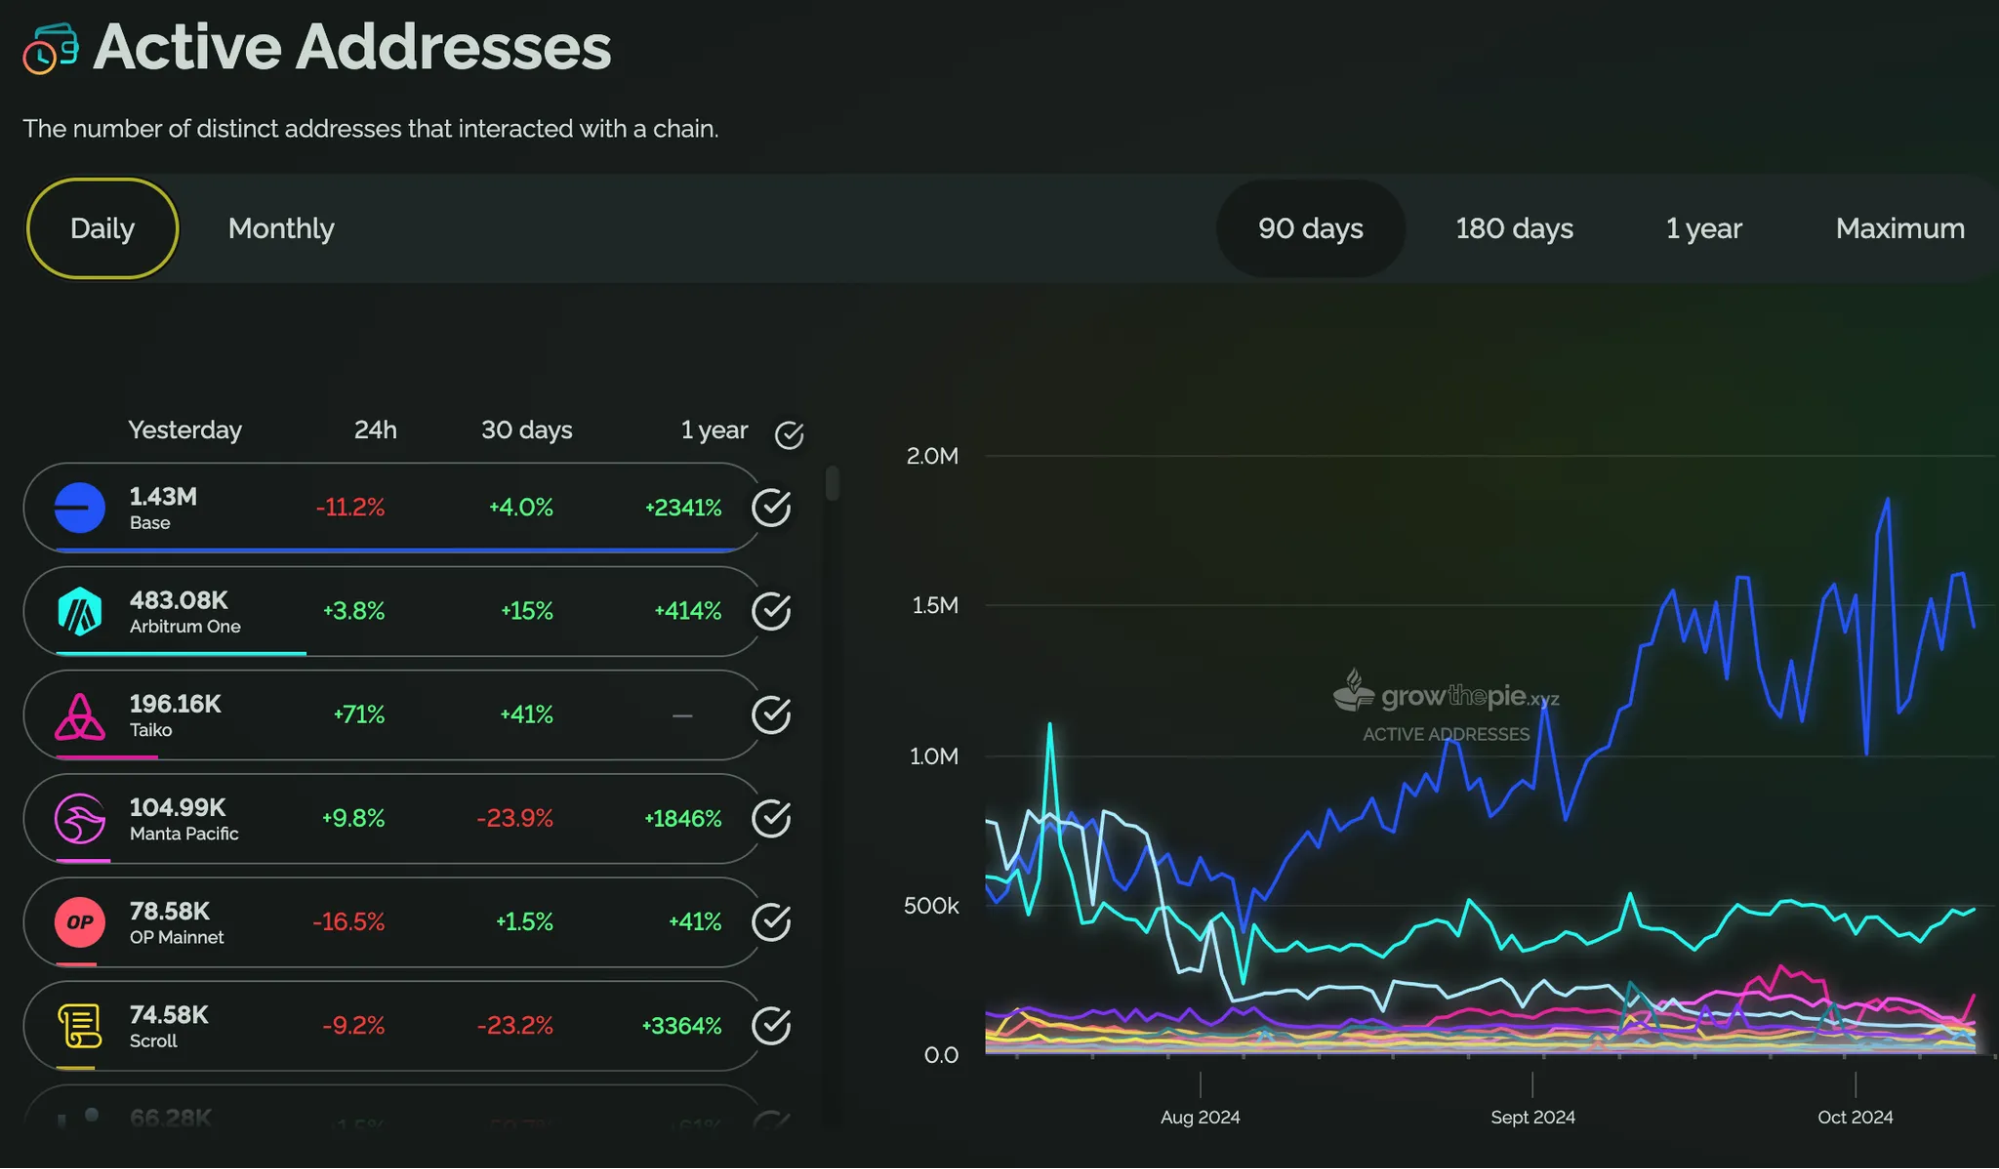
Task: Toggle the Scroll chain checkmark
Action: coord(771,1026)
